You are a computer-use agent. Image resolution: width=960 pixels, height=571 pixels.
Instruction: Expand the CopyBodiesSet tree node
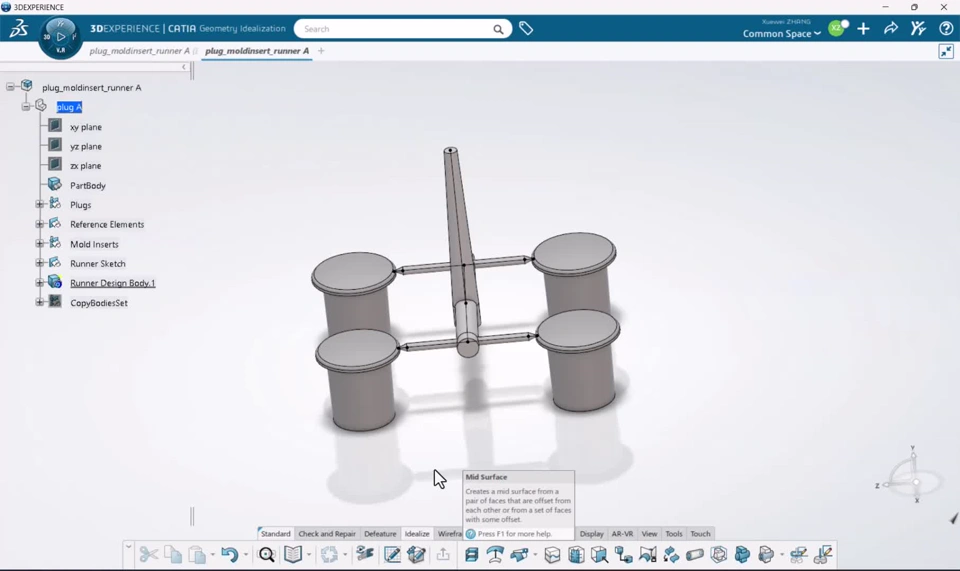coord(40,302)
